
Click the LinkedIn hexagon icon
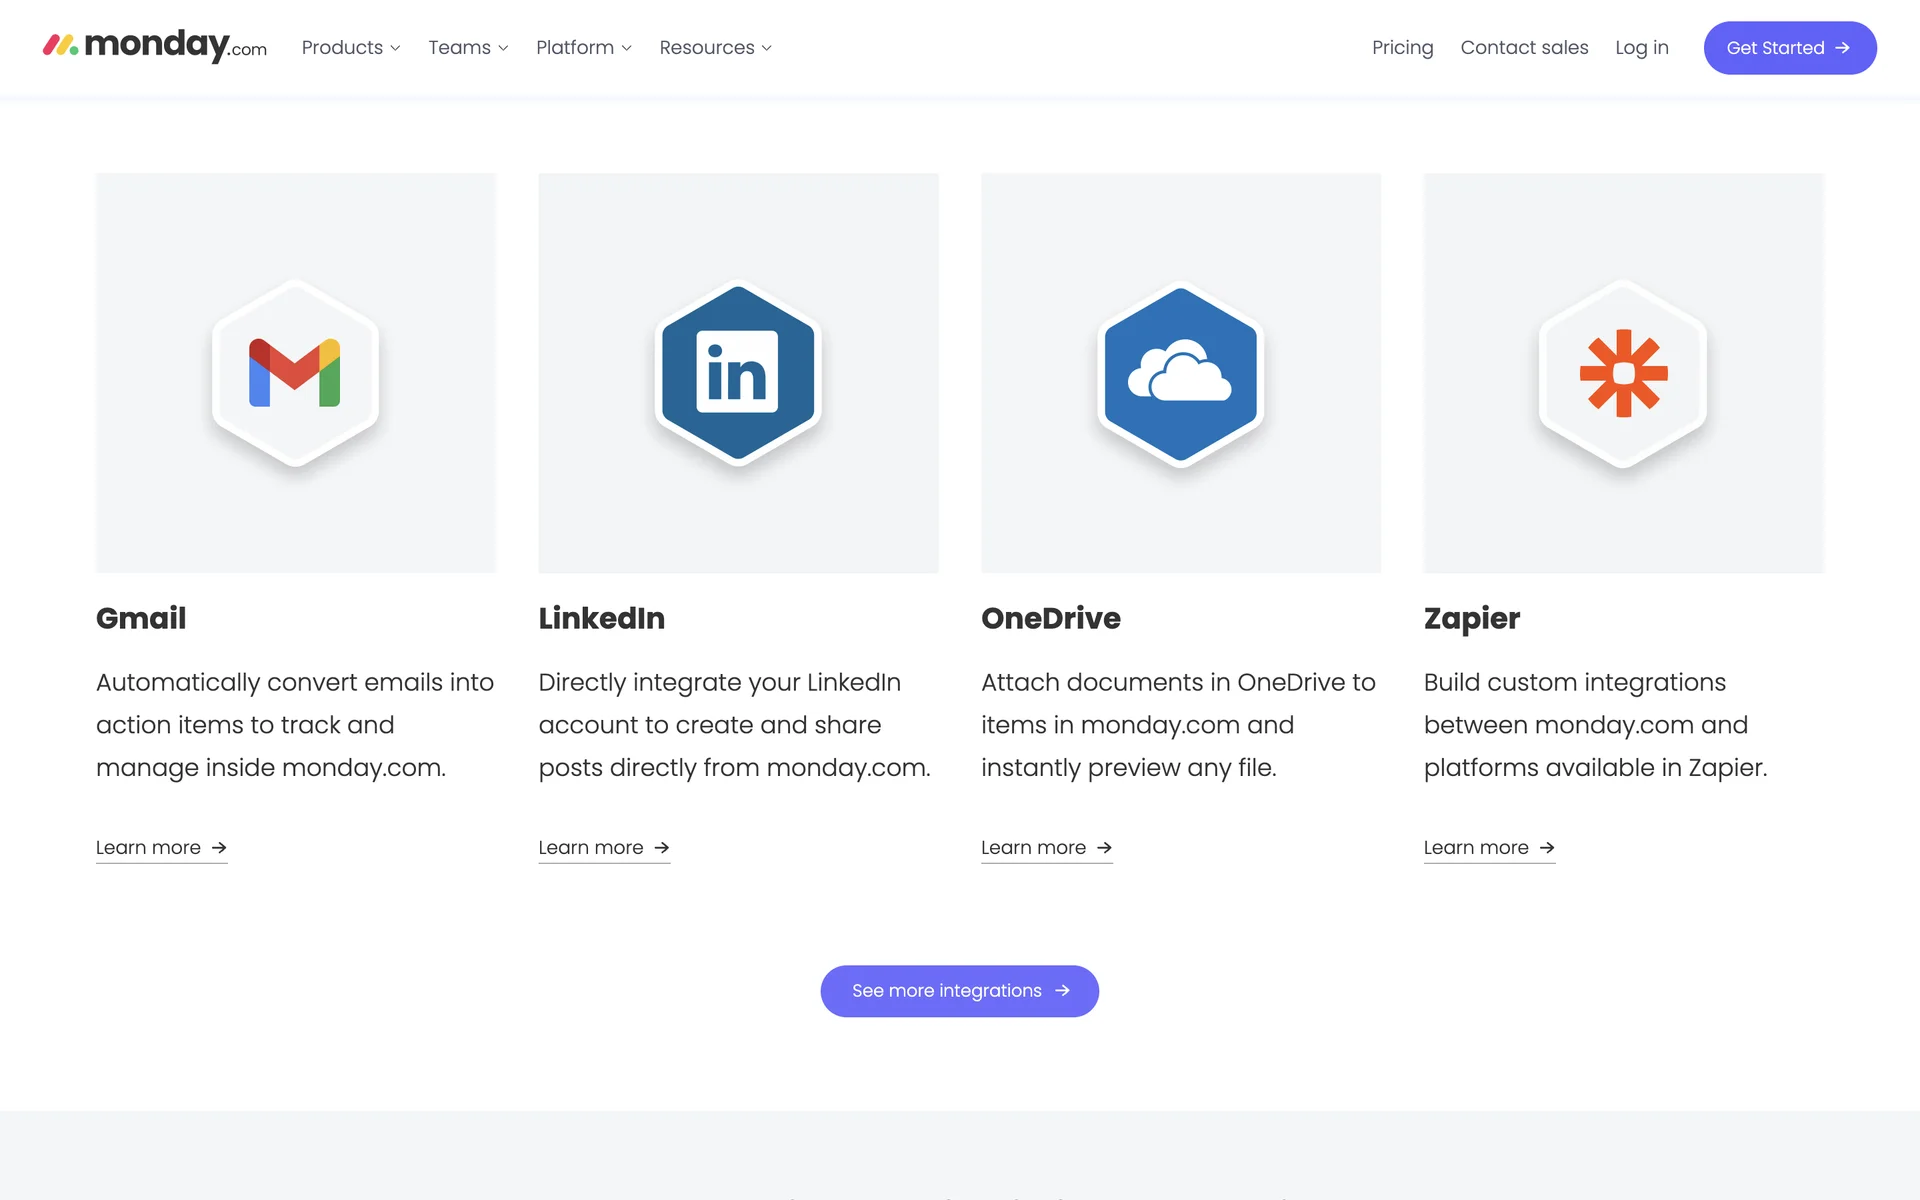738,373
